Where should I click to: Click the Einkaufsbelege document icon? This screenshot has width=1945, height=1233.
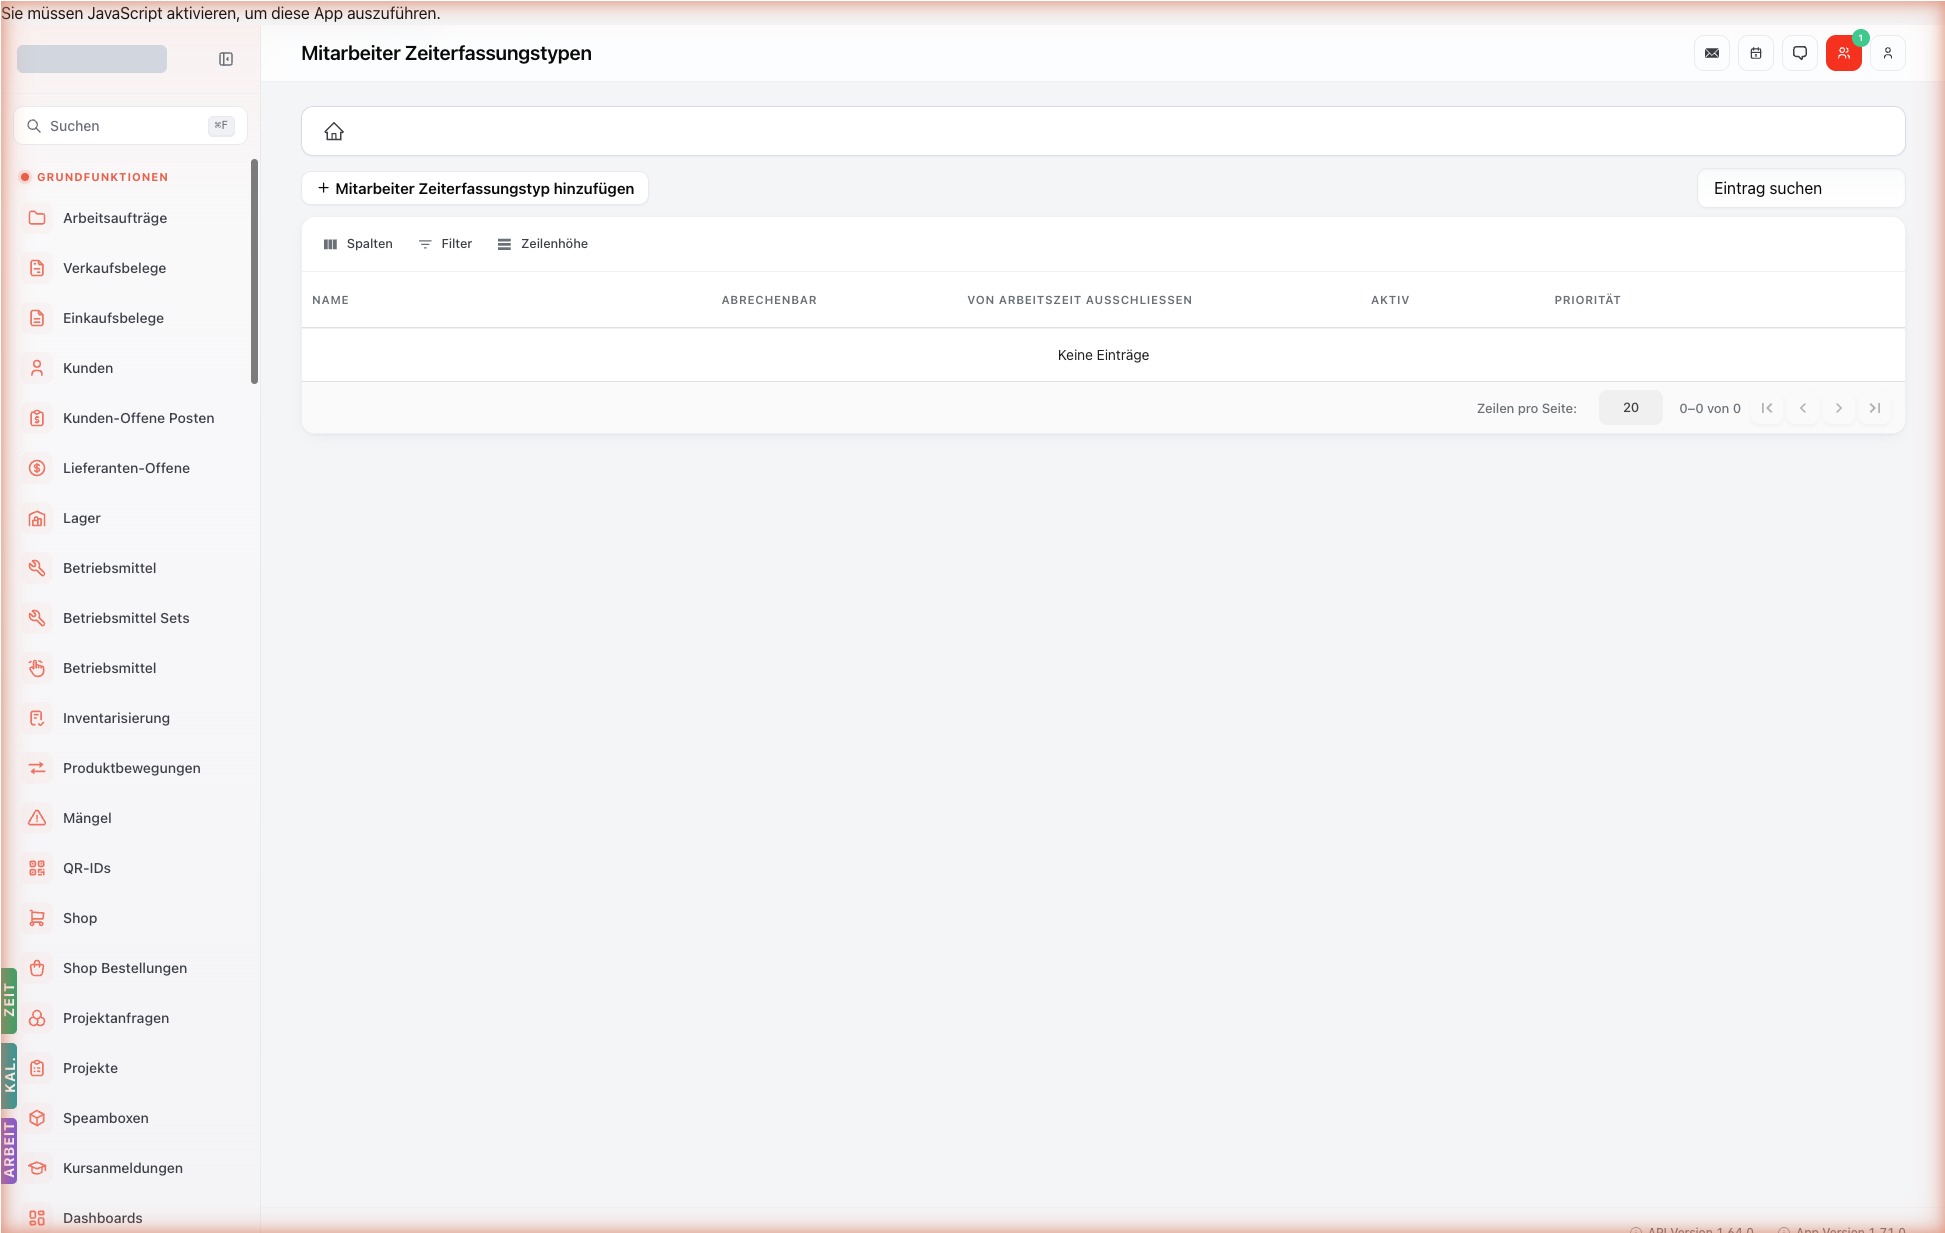coord(37,318)
